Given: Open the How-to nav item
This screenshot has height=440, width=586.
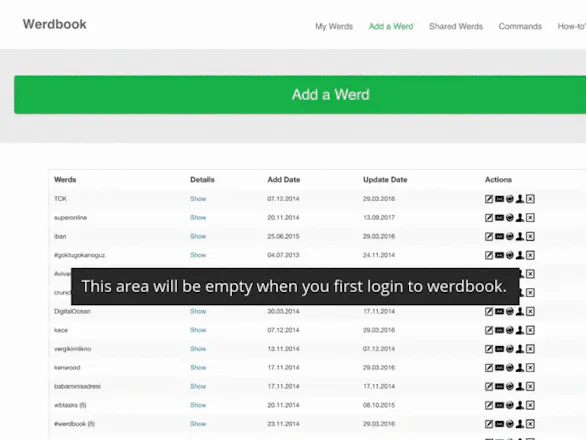Looking at the screenshot, I should pos(571,27).
